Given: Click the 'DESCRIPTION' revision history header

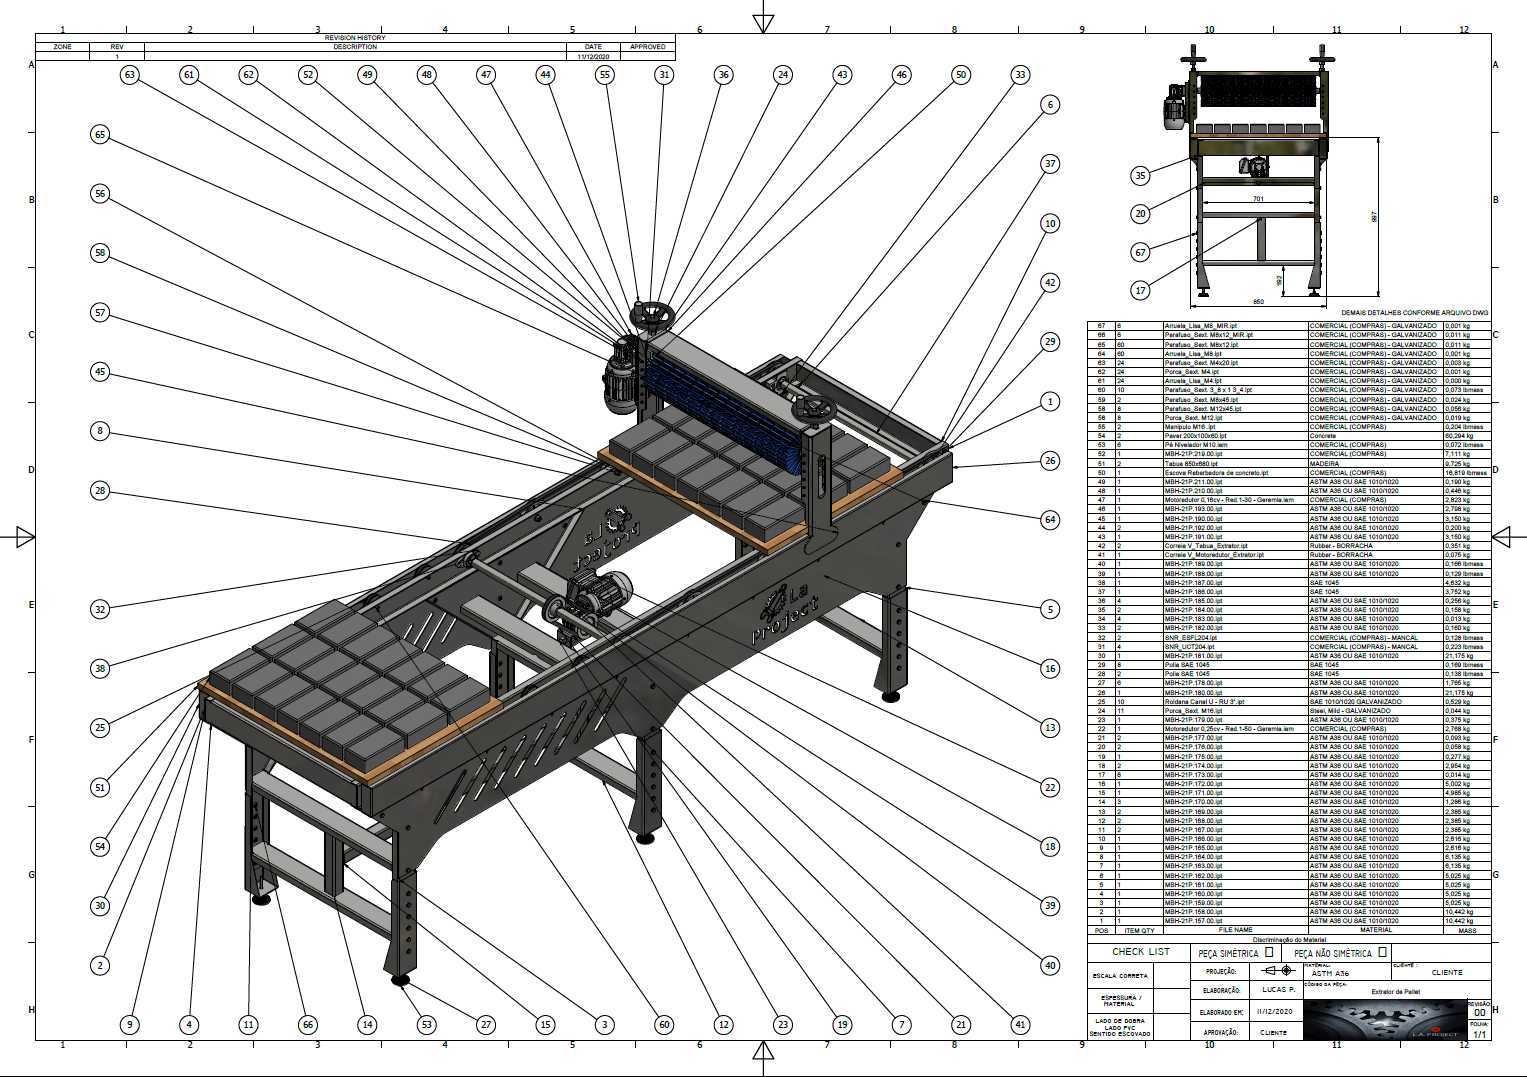Looking at the screenshot, I should coord(355,46).
